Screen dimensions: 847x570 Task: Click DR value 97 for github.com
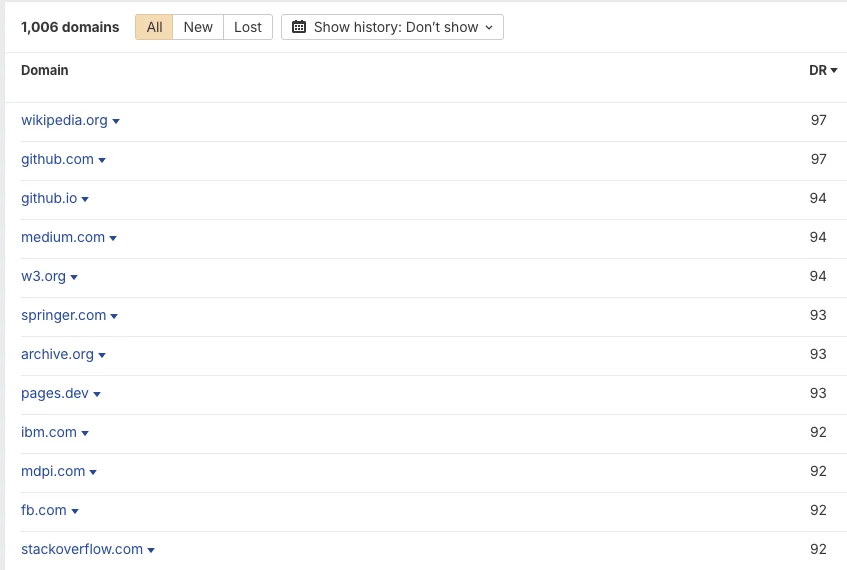(818, 159)
